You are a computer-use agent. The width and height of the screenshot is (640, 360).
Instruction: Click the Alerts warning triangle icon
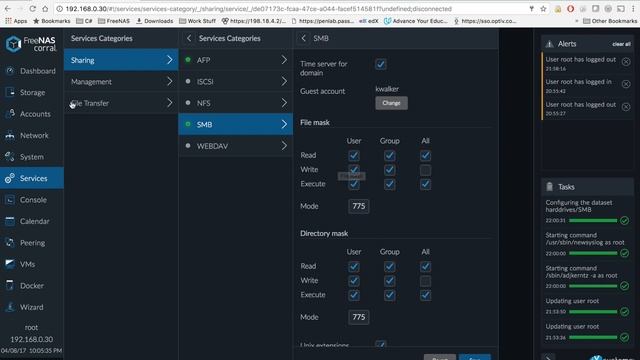point(549,44)
